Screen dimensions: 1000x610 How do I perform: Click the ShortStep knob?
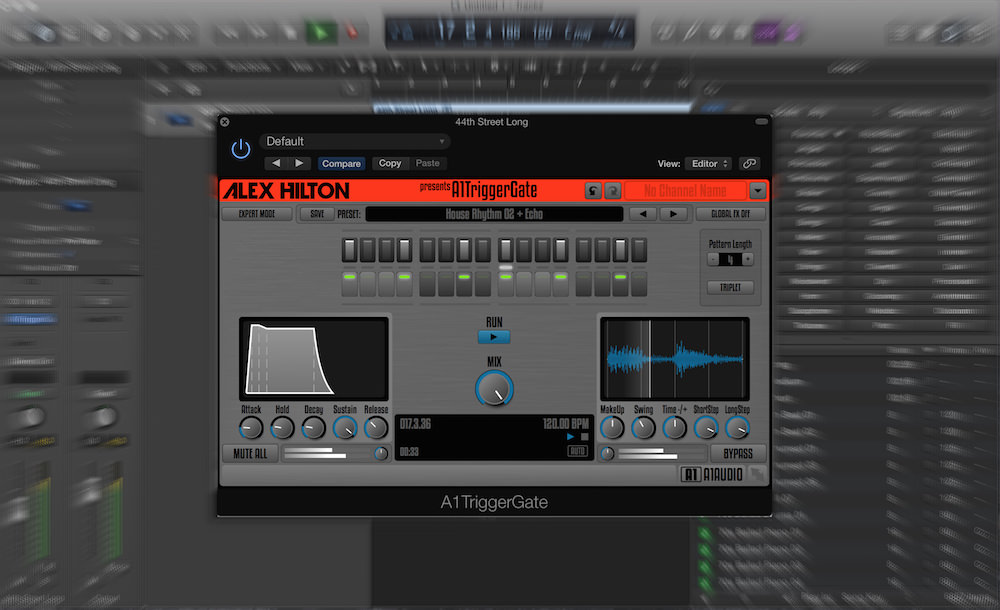tap(706, 428)
